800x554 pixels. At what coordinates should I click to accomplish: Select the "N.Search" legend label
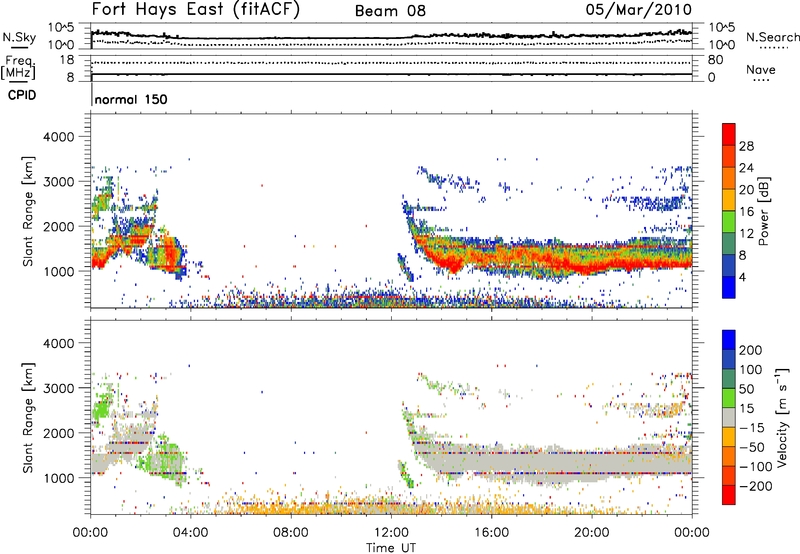tap(772, 37)
